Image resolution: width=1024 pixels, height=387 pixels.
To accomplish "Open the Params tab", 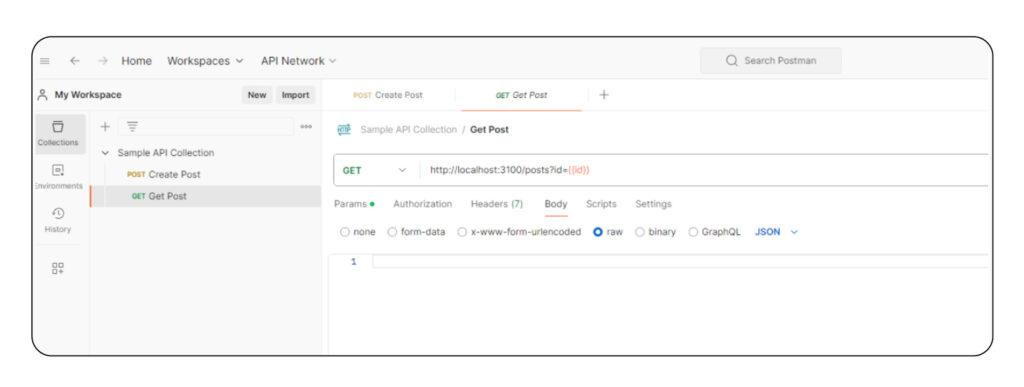I will coord(354,204).
